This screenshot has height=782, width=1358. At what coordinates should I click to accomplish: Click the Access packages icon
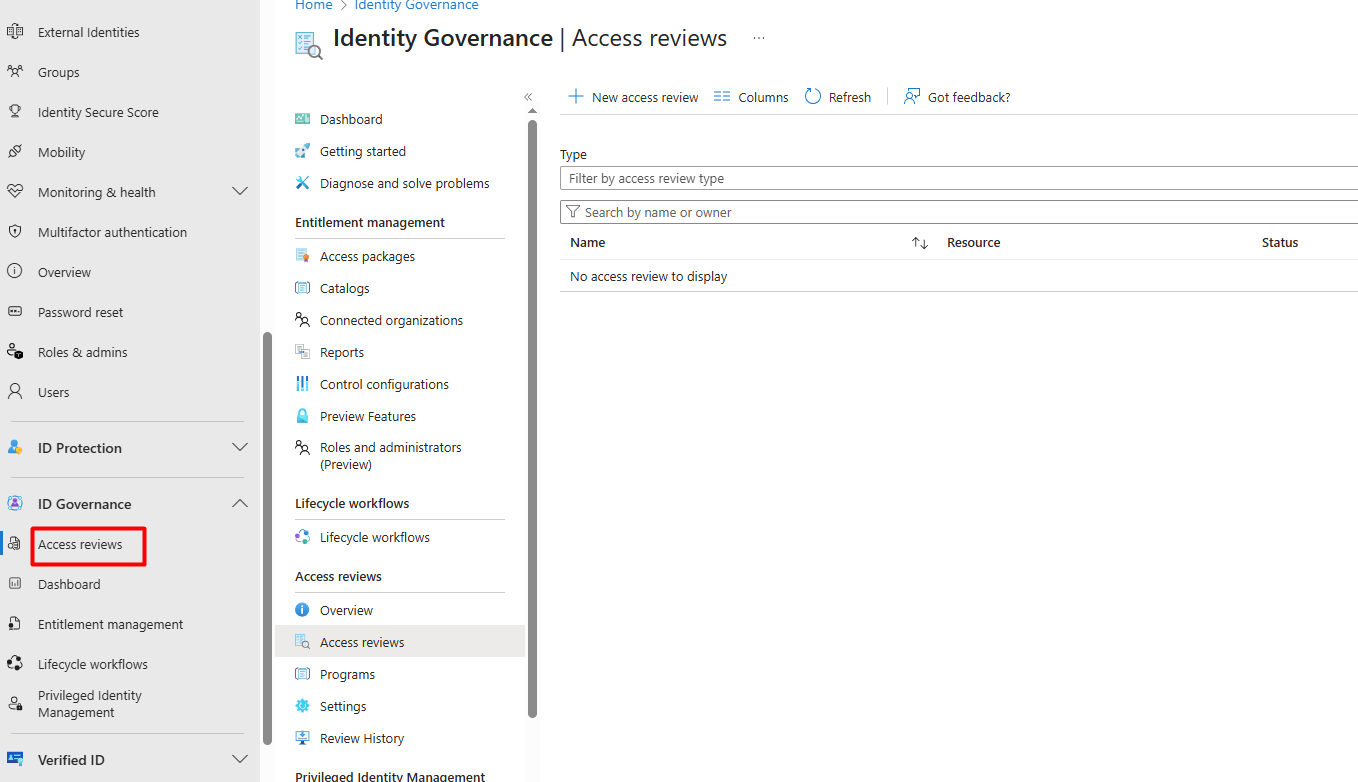pyautogui.click(x=302, y=256)
